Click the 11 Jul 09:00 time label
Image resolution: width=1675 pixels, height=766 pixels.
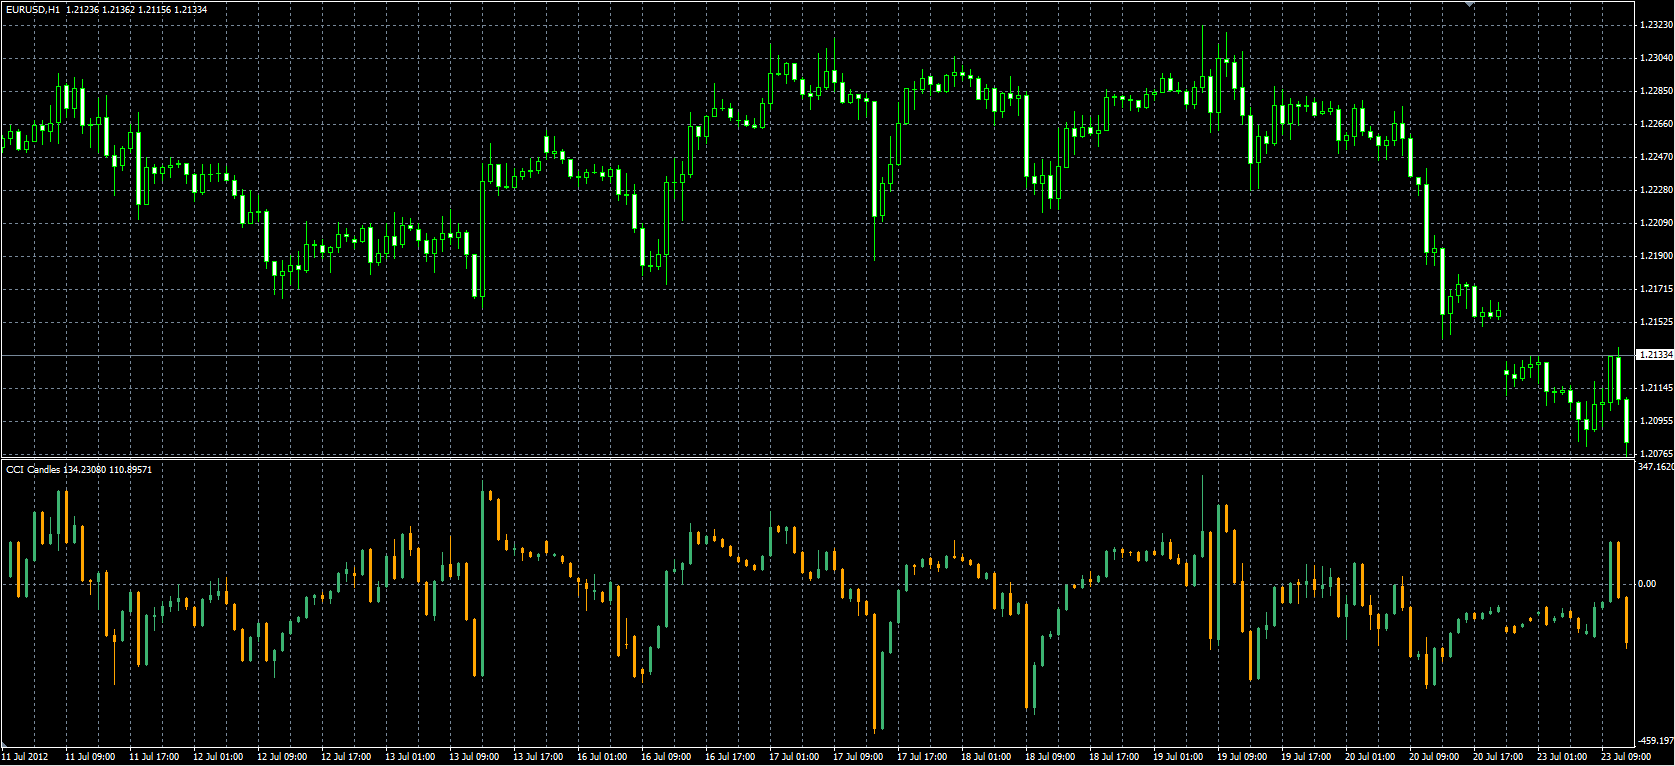coord(90,757)
